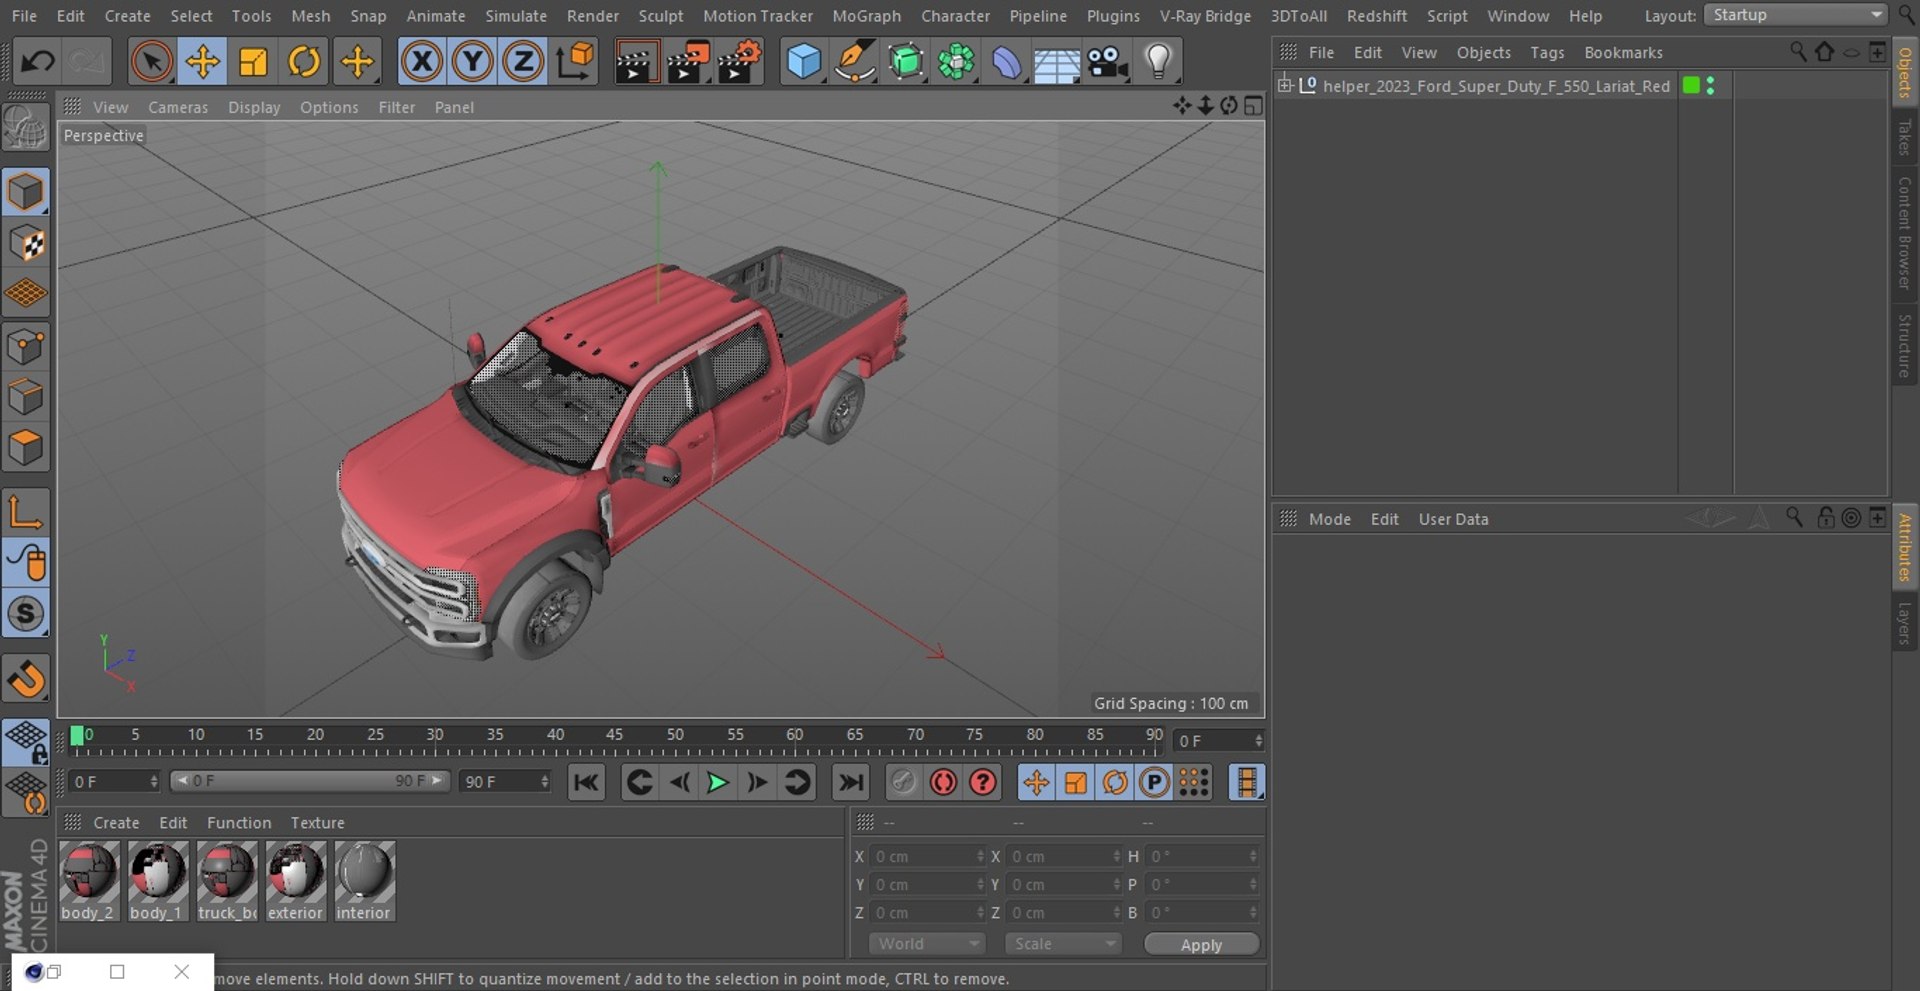This screenshot has height=991, width=1920.
Task: Open the MoGraph menu
Action: [x=866, y=16]
